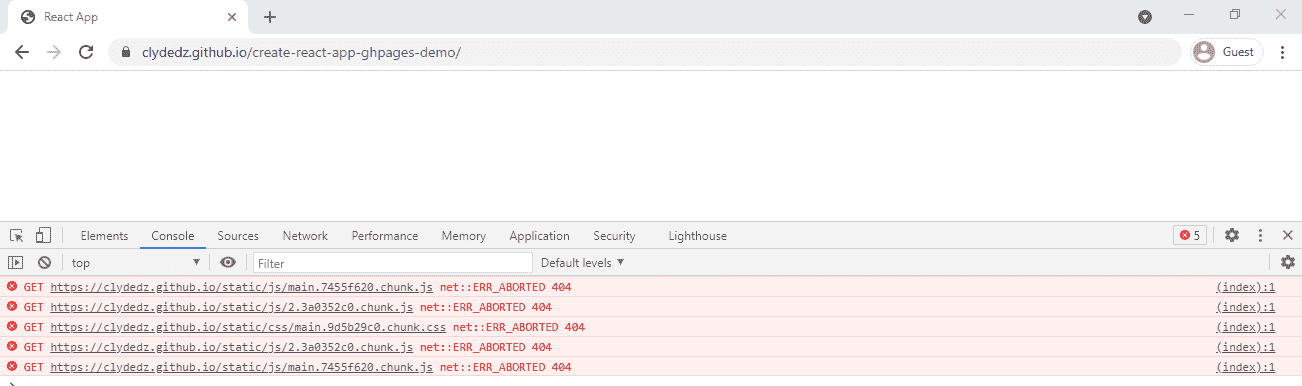Click the round dropdown icon in title bar
1302x386 pixels.
1145,17
